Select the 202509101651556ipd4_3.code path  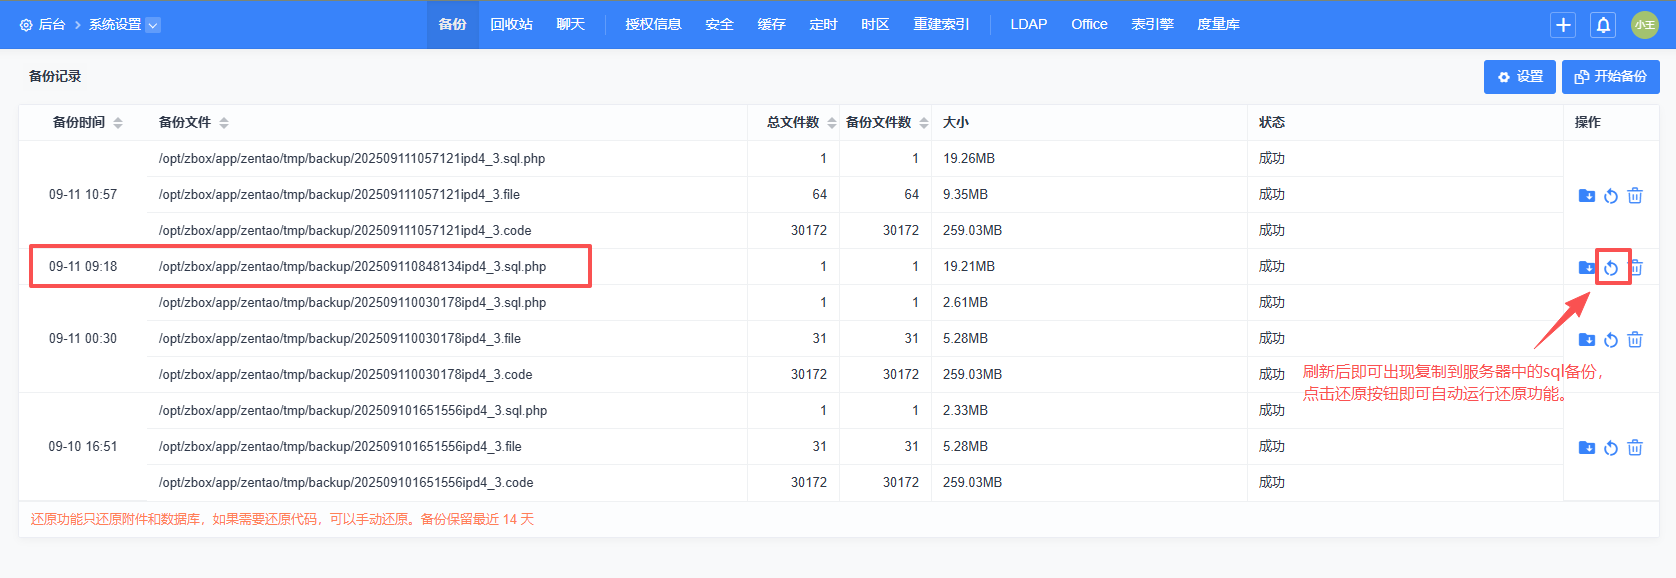(346, 483)
